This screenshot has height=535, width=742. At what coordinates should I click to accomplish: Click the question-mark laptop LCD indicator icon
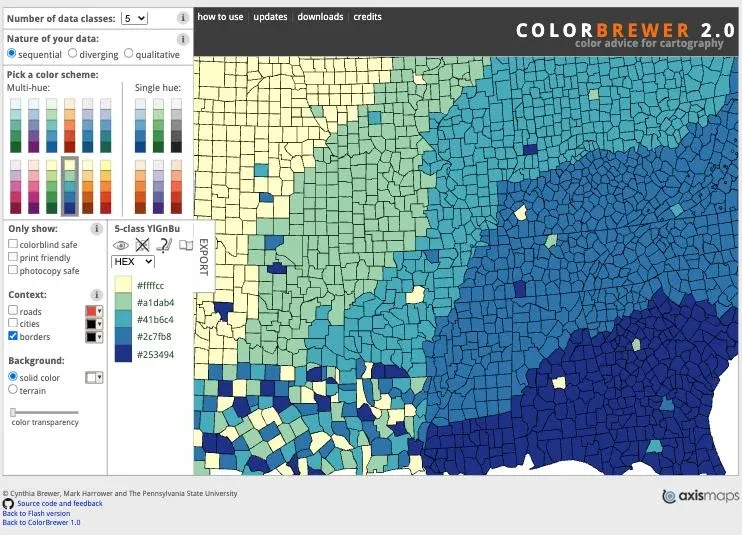[x=164, y=245]
